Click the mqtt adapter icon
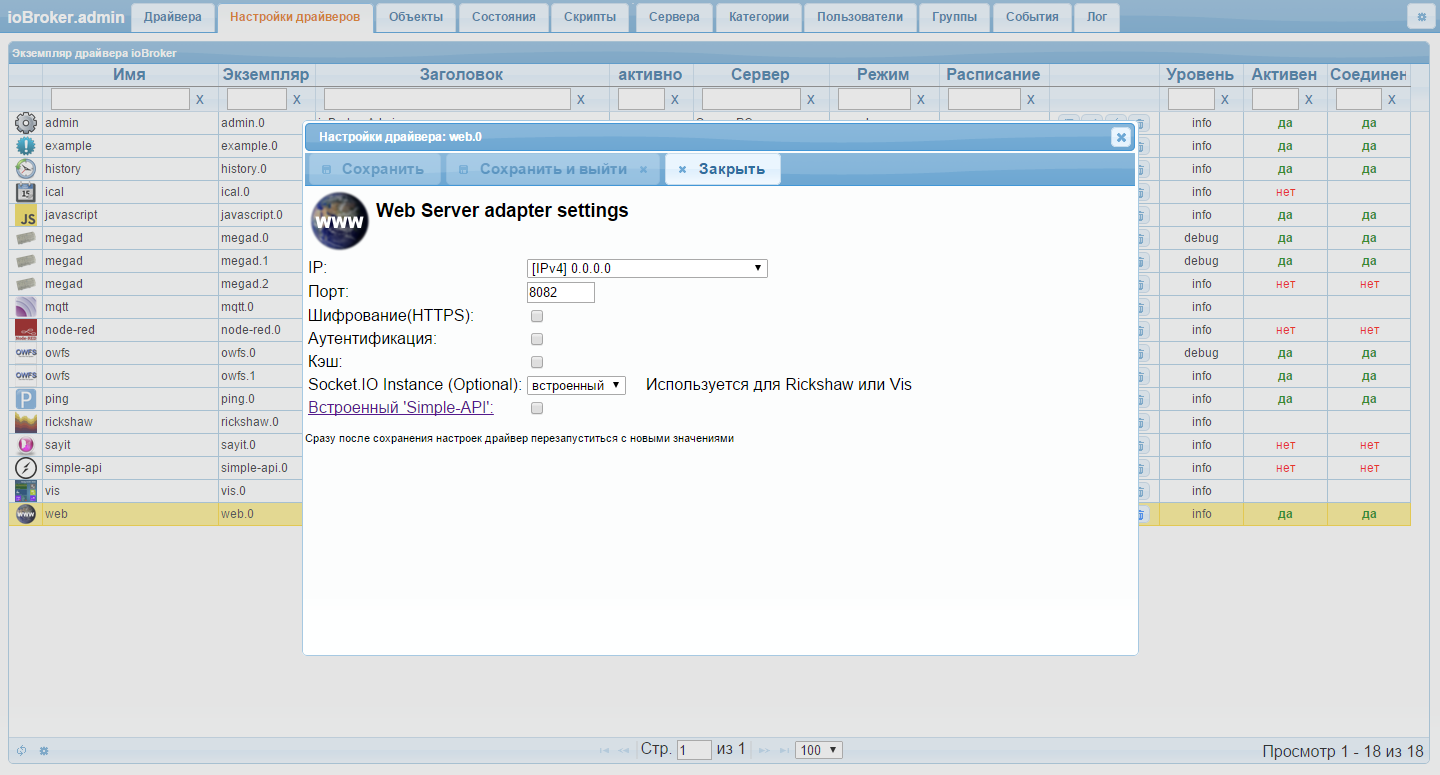 point(26,307)
